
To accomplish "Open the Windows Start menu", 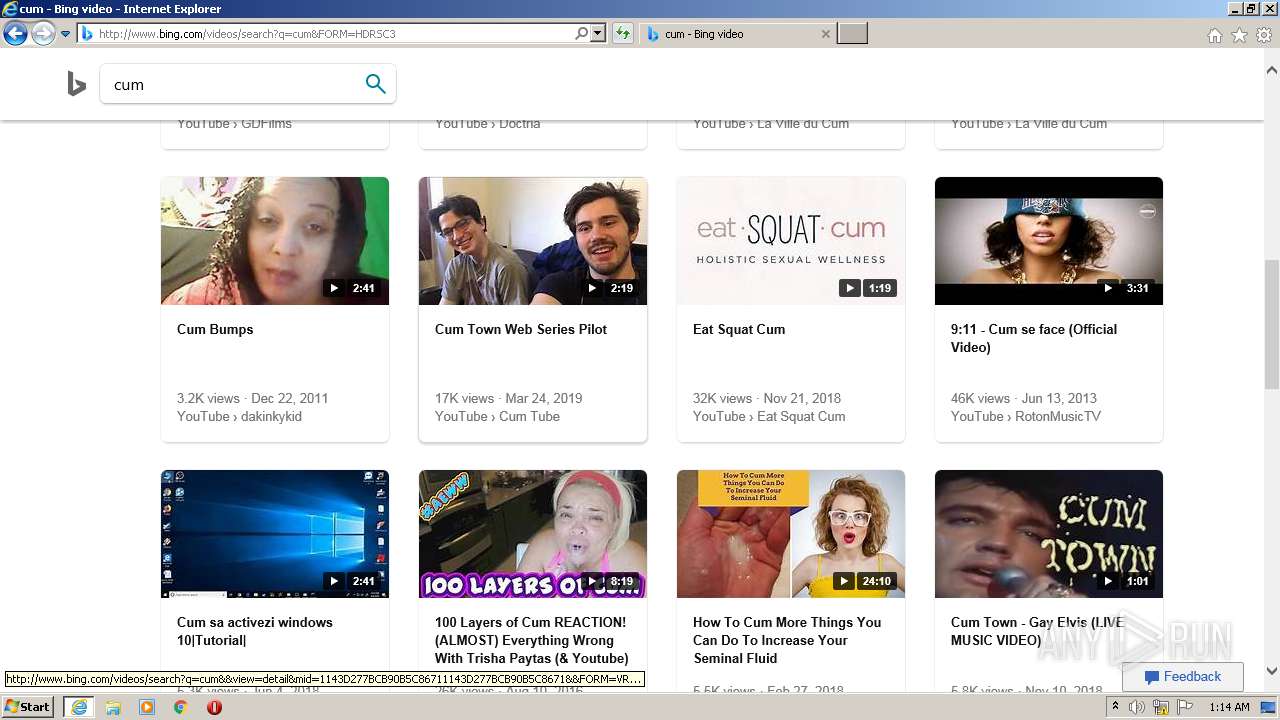I will (x=28, y=707).
